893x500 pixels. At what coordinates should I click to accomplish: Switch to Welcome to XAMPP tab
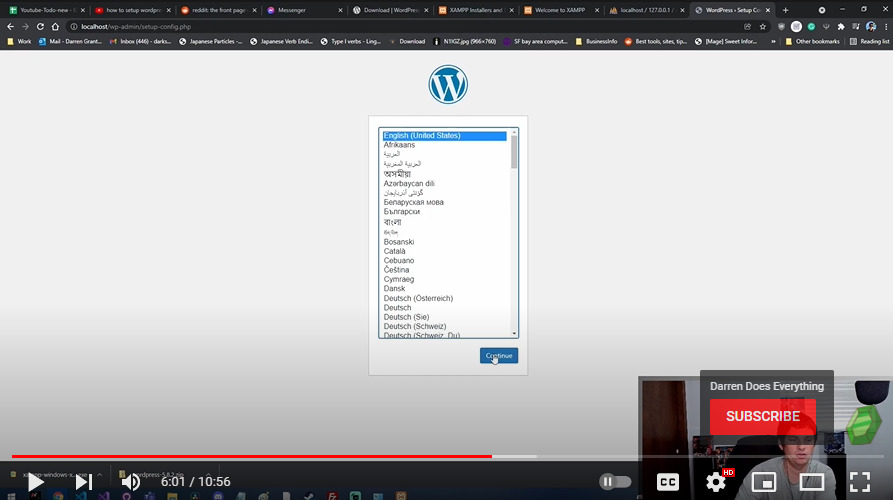560,10
